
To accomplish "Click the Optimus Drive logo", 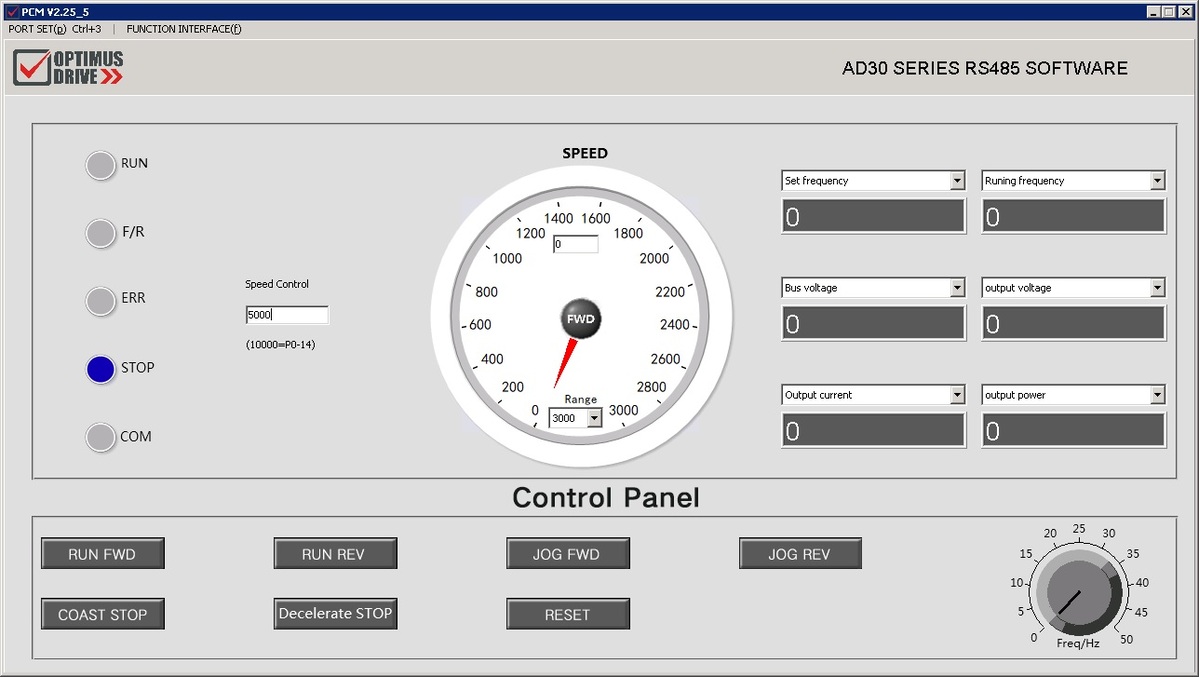I will [x=69, y=68].
